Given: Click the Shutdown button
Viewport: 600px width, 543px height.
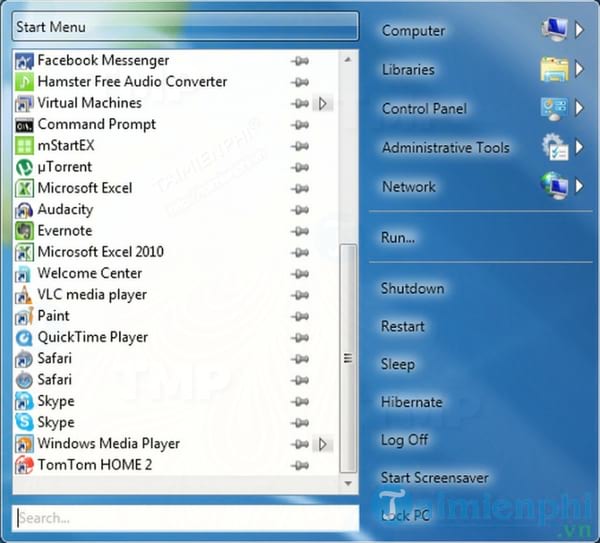Looking at the screenshot, I should [412, 288].
